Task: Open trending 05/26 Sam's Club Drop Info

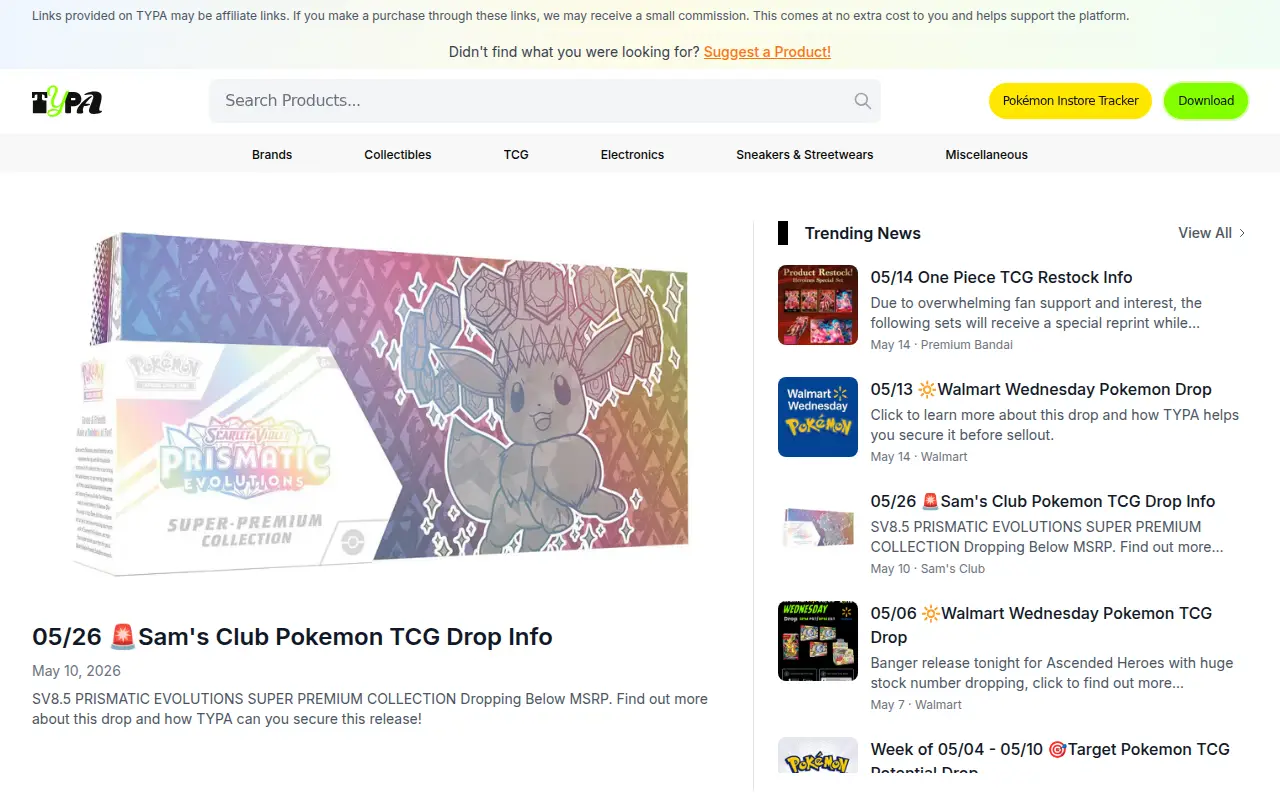Action: tap(1043, 502)
